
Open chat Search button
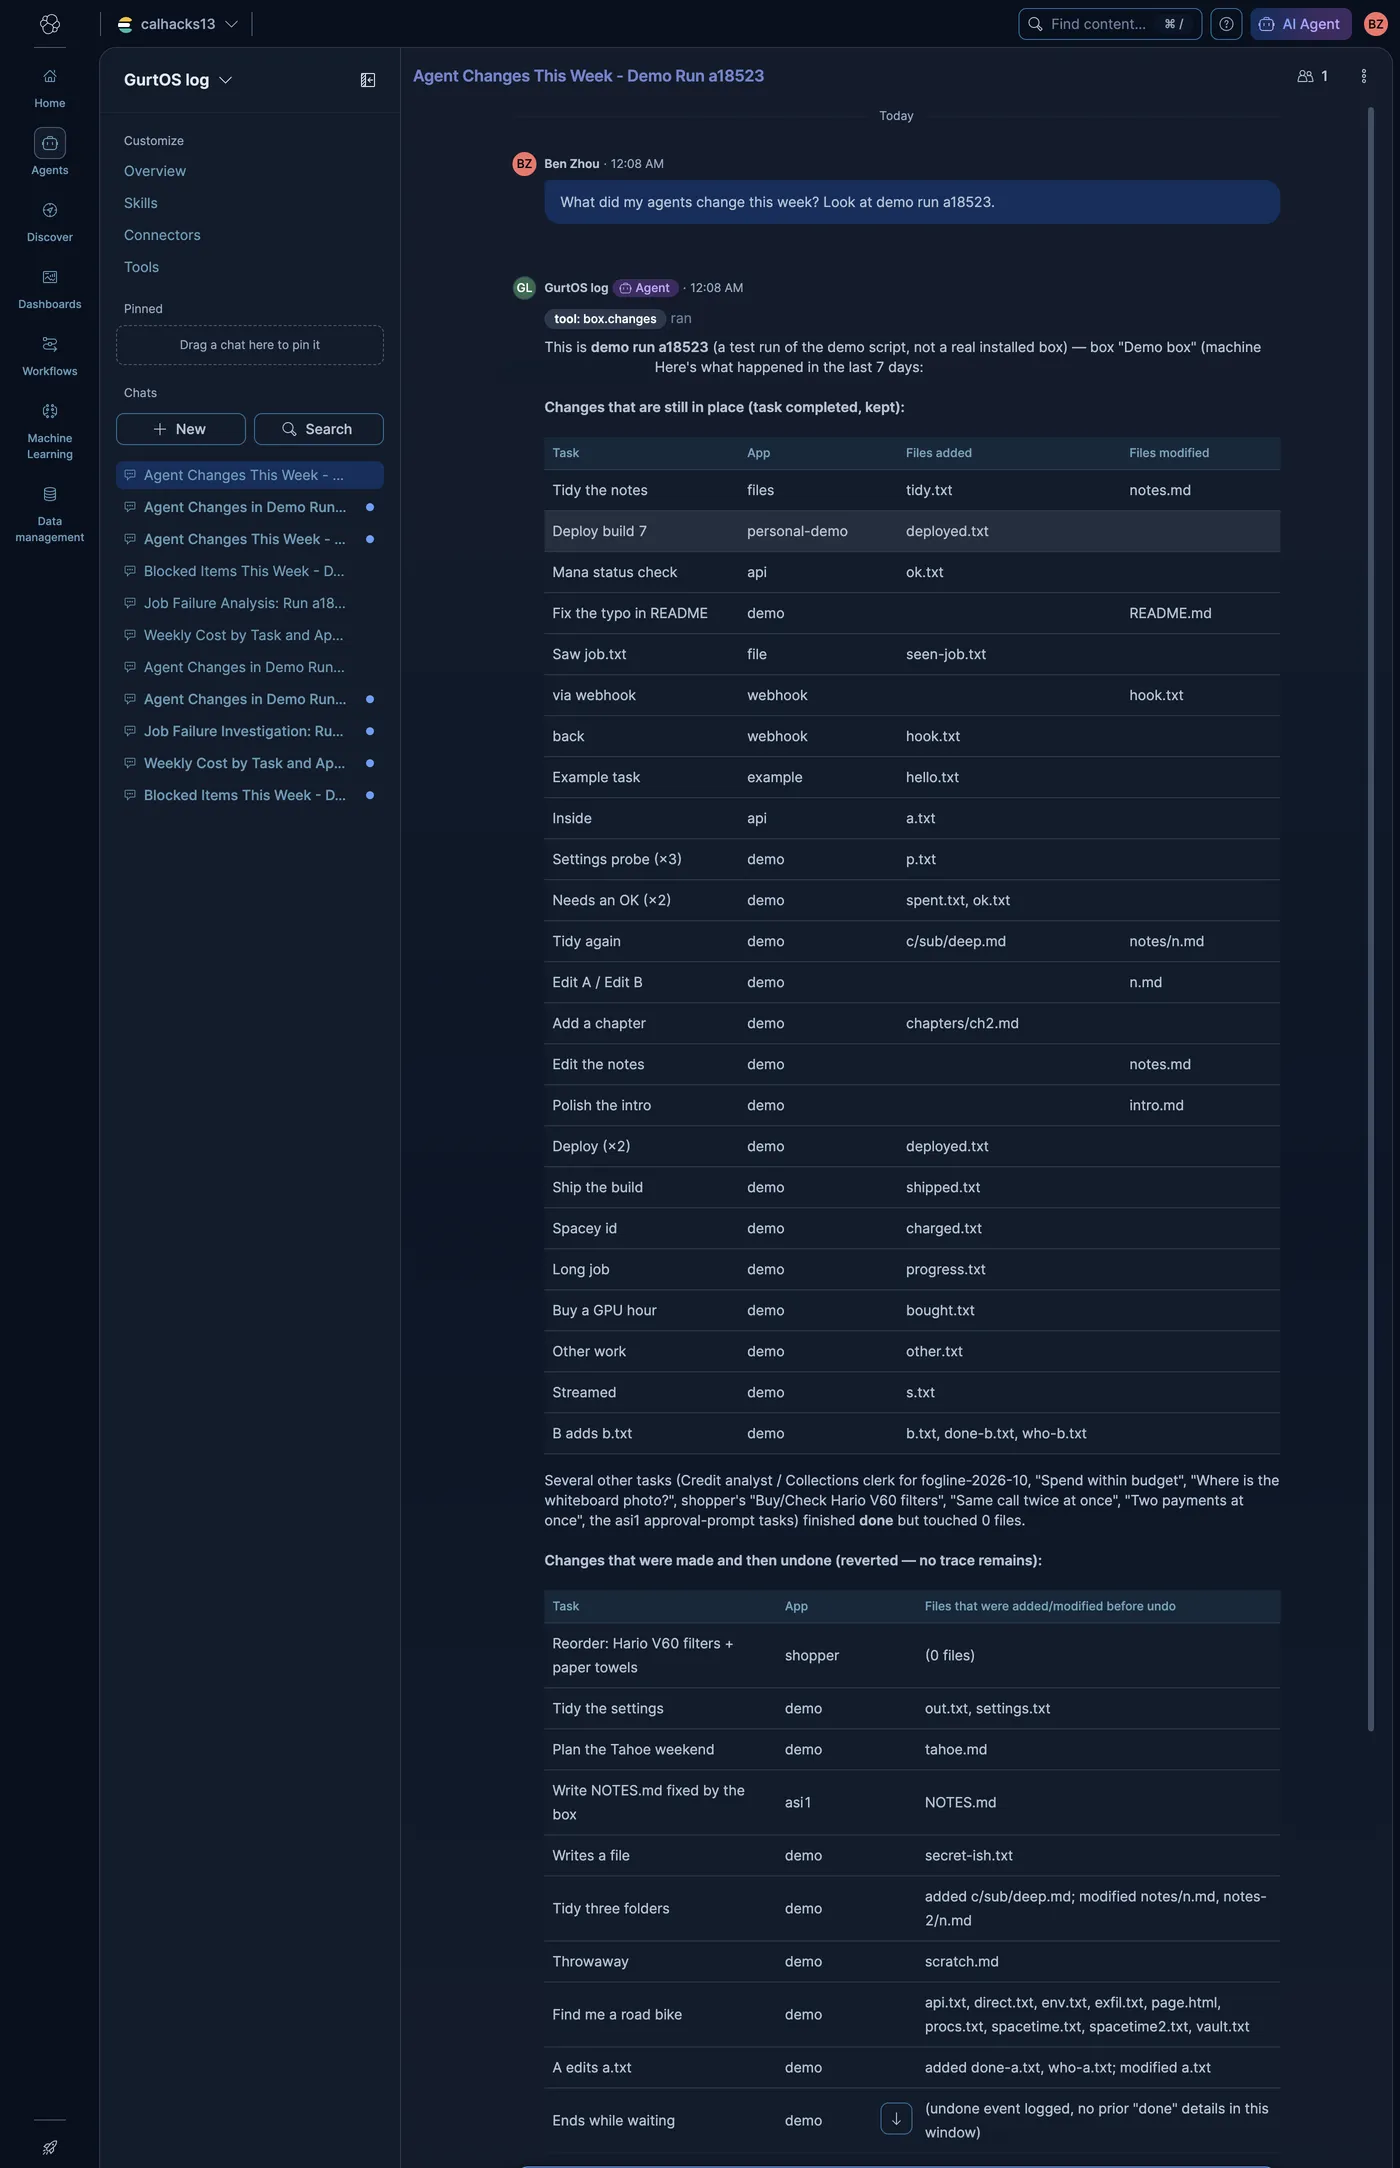point(319,429)
